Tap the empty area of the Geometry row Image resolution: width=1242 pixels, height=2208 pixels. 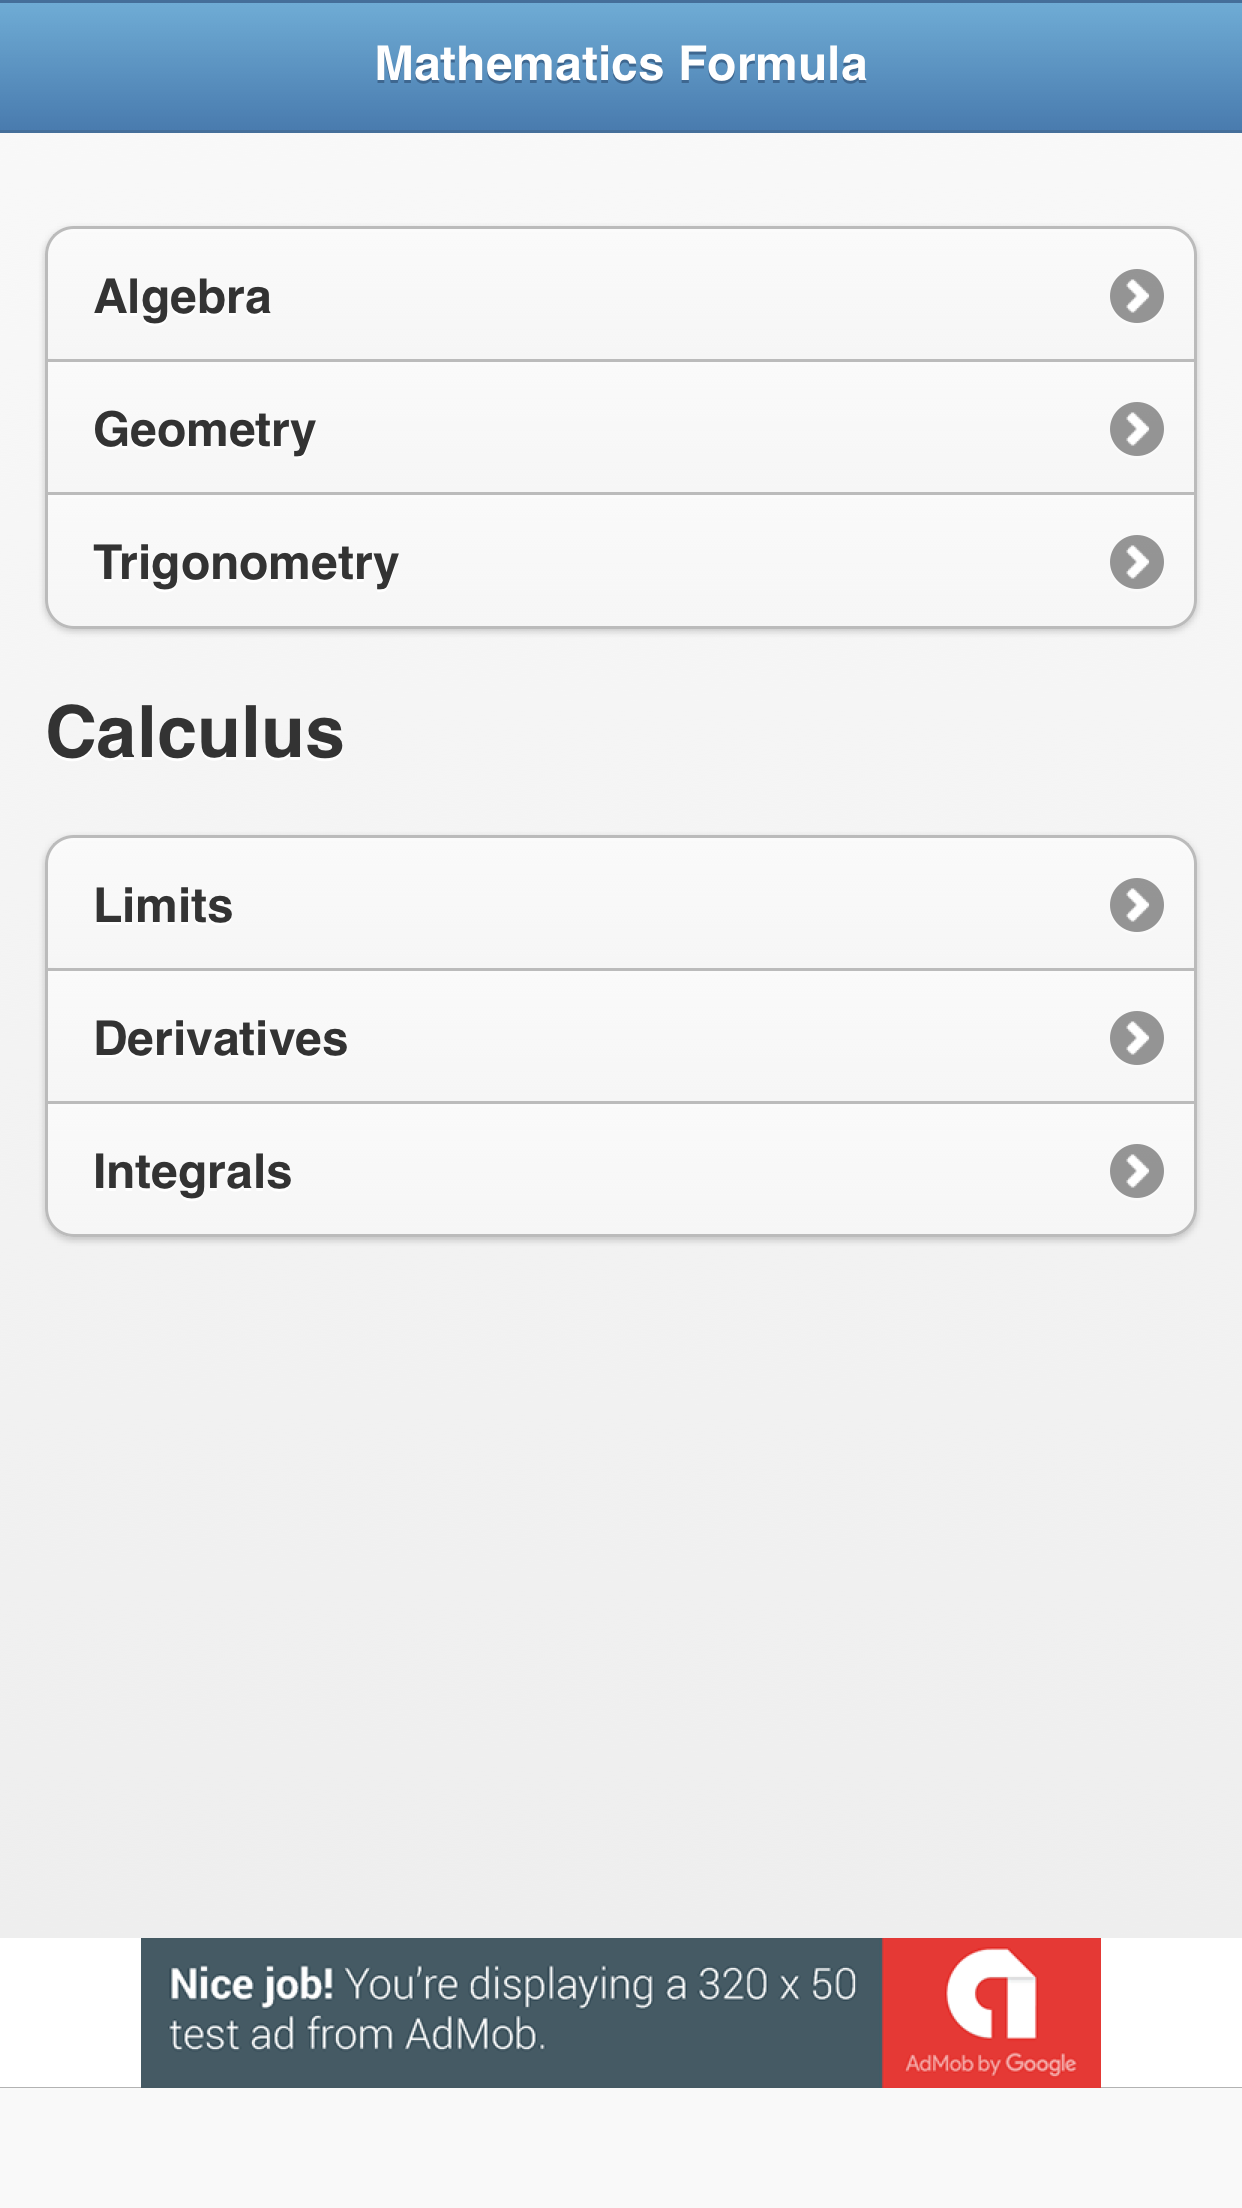coord(700,429)
